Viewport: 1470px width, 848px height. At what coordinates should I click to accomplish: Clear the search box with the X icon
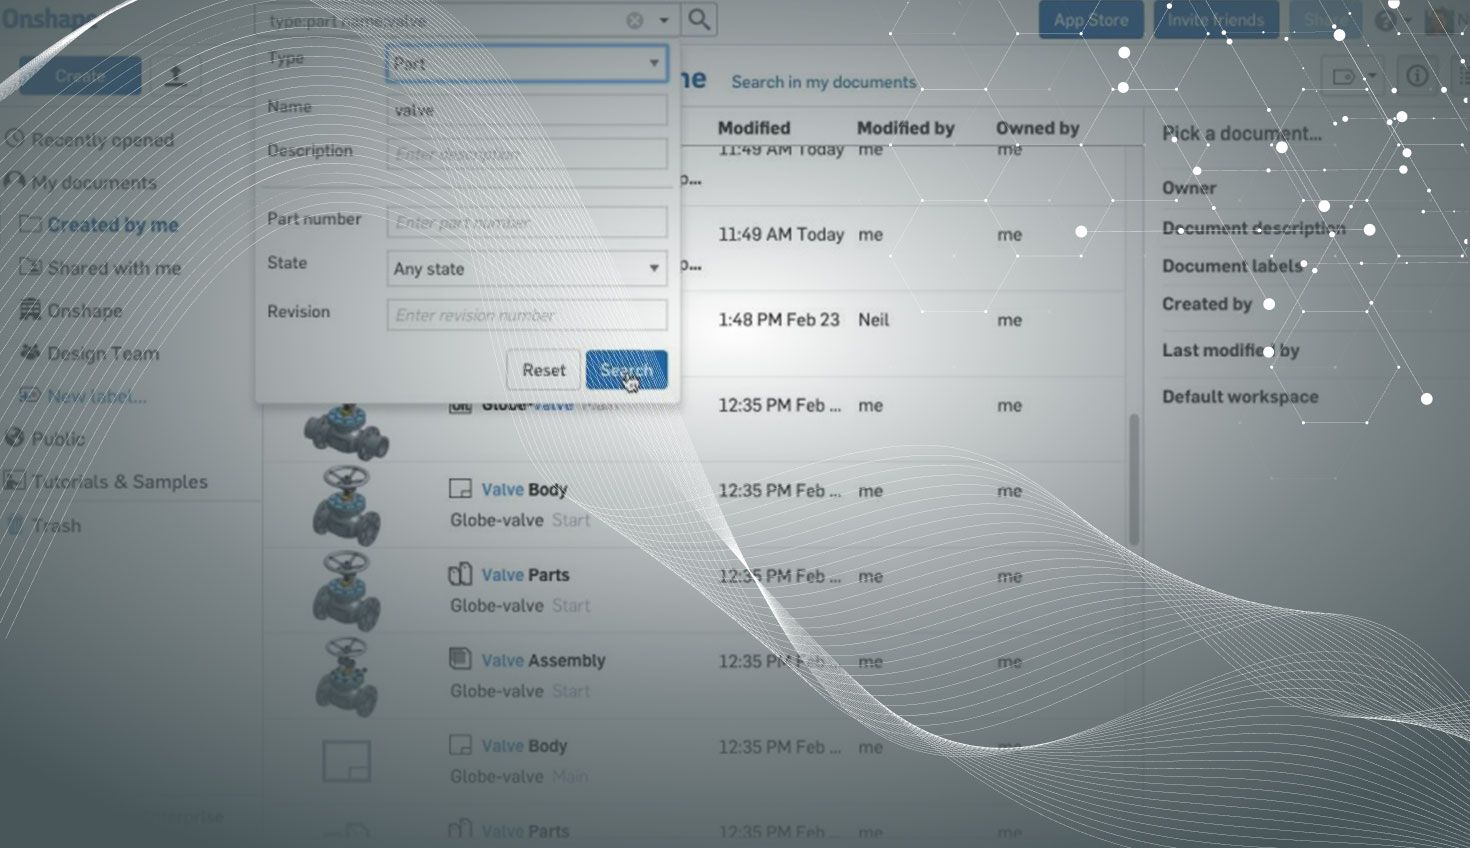pyautogui.click(x=634, y=20)
